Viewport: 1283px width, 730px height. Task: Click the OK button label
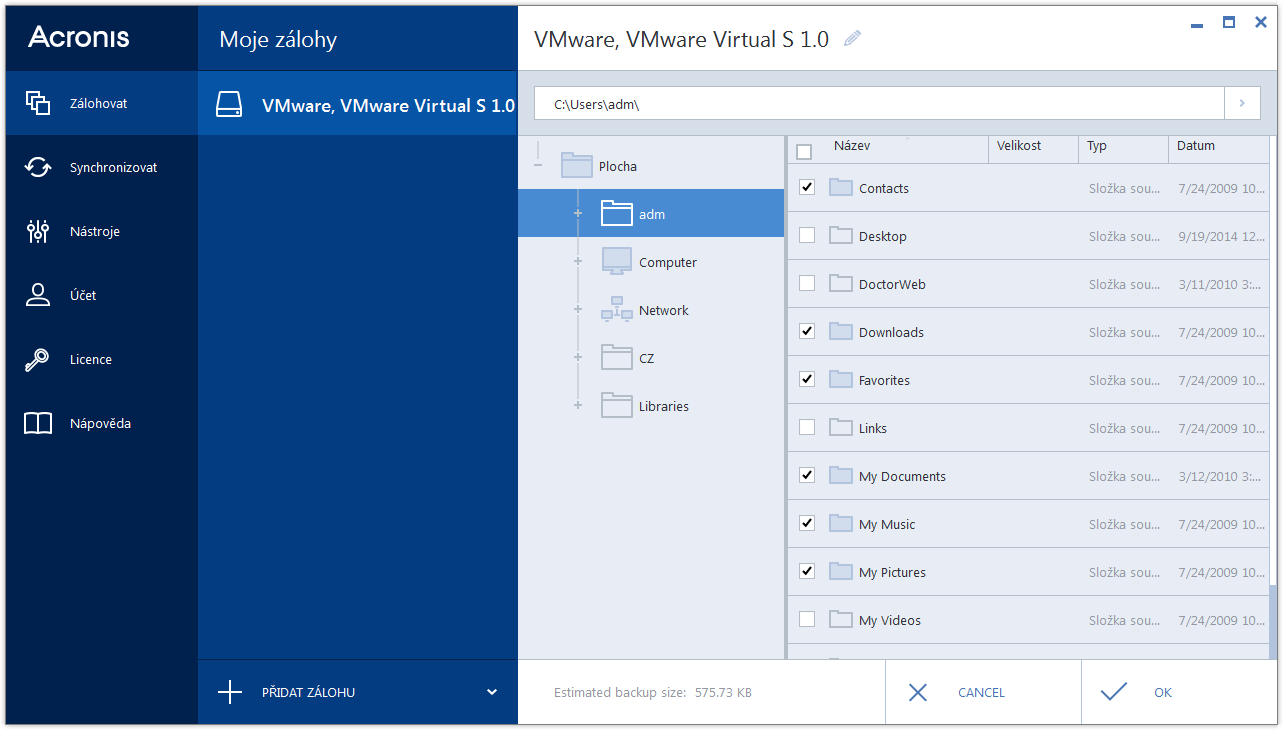click(x=1163, y=692)
